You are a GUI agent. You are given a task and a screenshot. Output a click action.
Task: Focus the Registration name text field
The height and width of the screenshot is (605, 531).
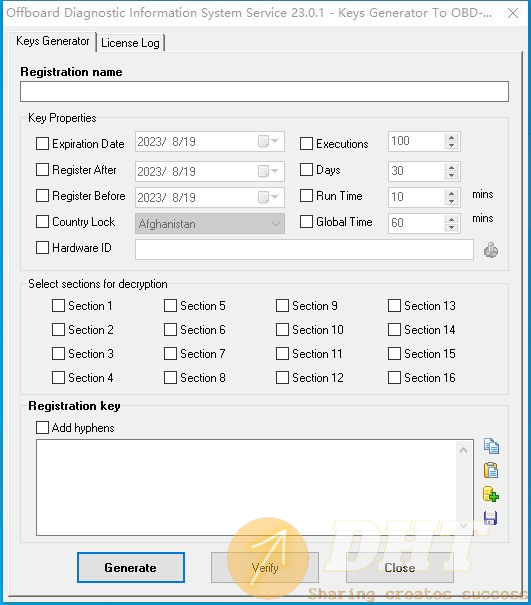tap(264, 91)
